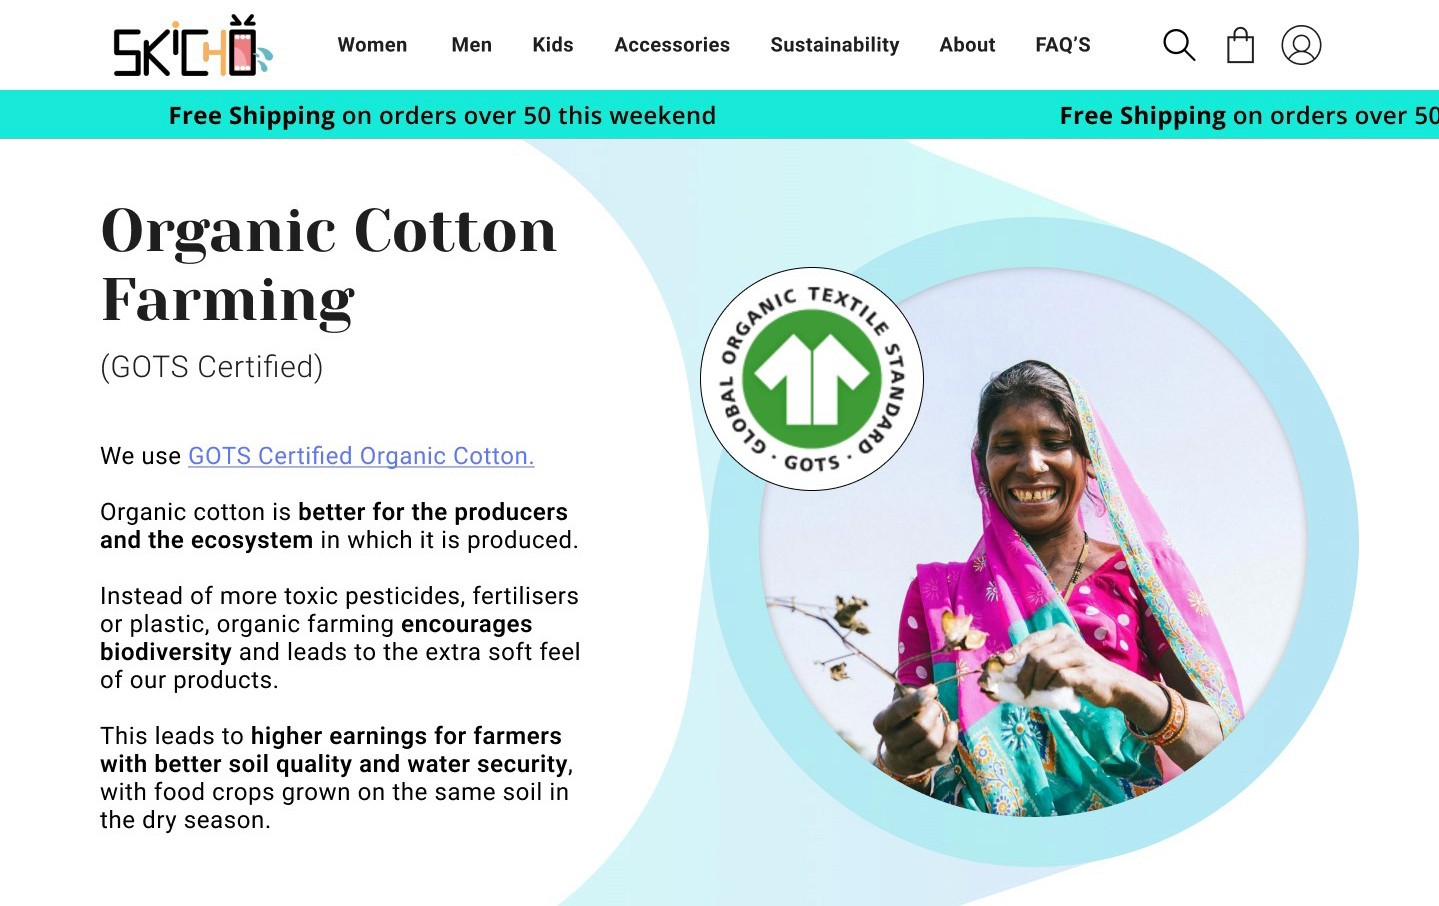This screenshot has height=906, width=1439.
Task: Click the cotton farmer photo
Action: [x=1033, y=543]
